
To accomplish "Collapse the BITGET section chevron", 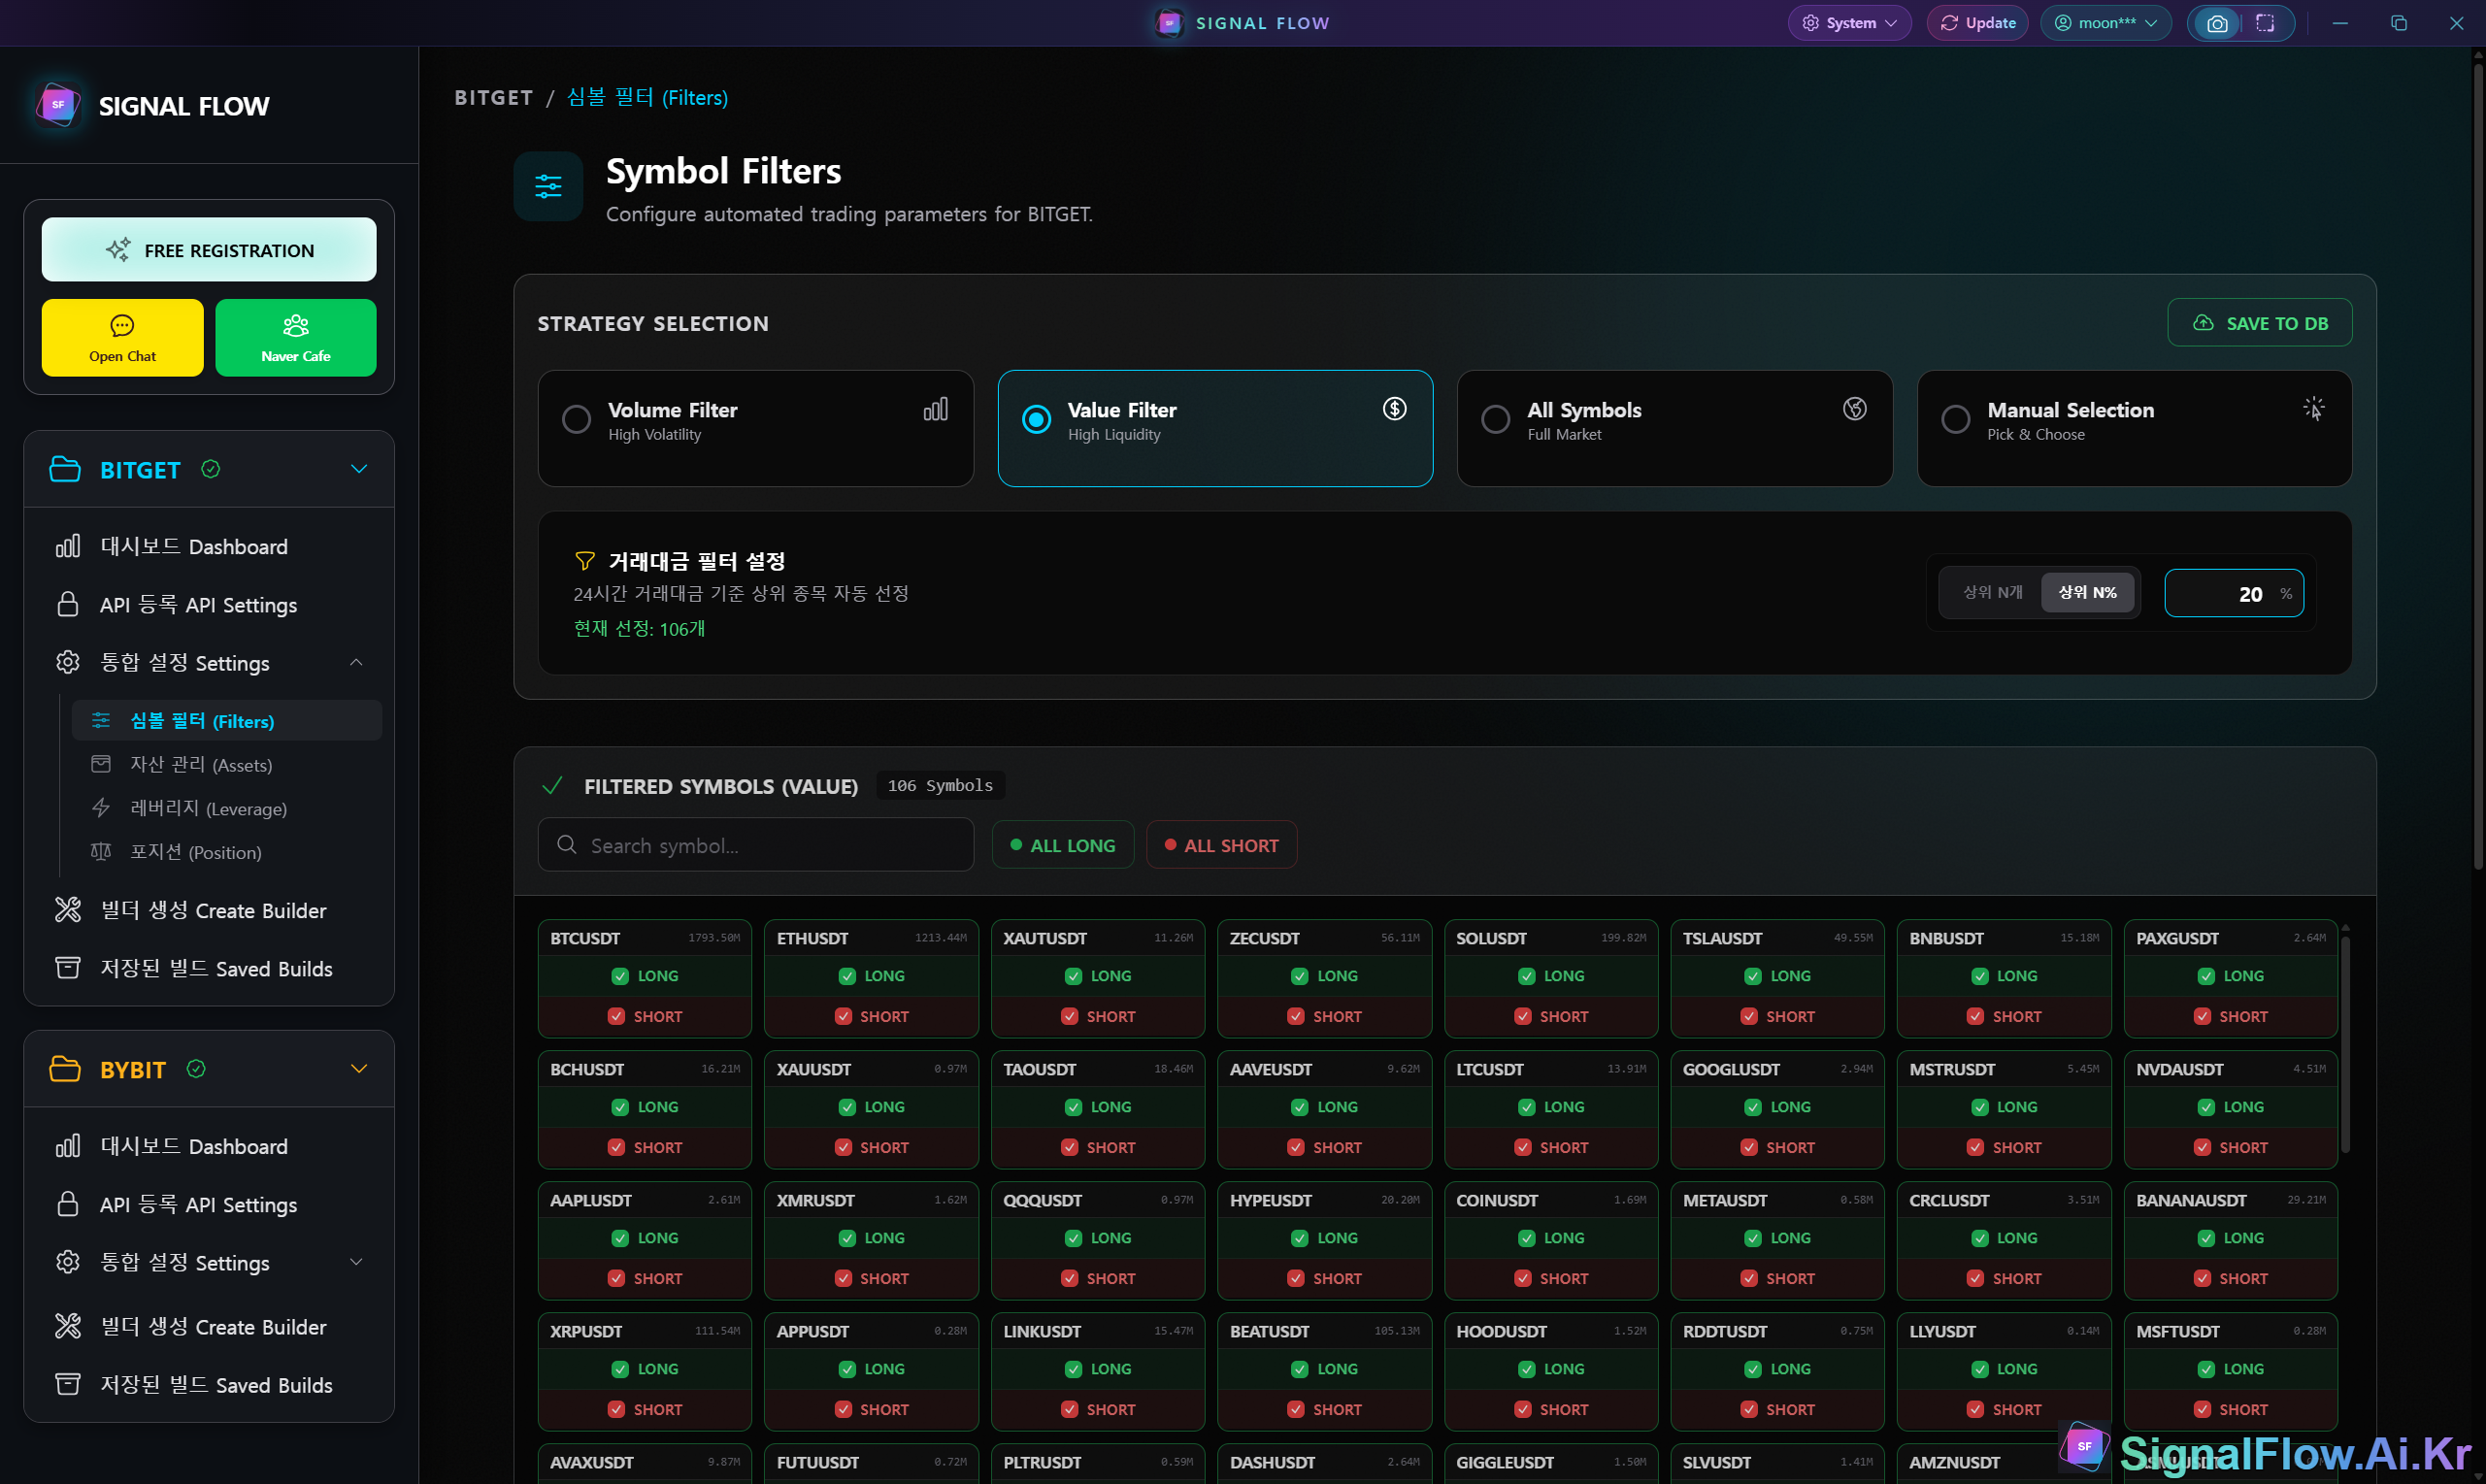I will [359, 469].
